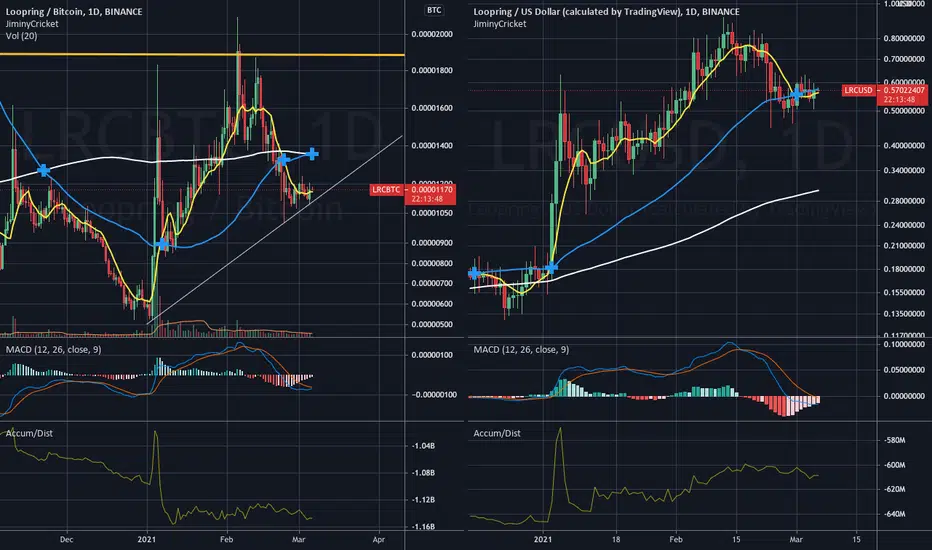Click the 0.00001170 current price label
Viewport: 932px width, 550px height.
pos(432,190)
